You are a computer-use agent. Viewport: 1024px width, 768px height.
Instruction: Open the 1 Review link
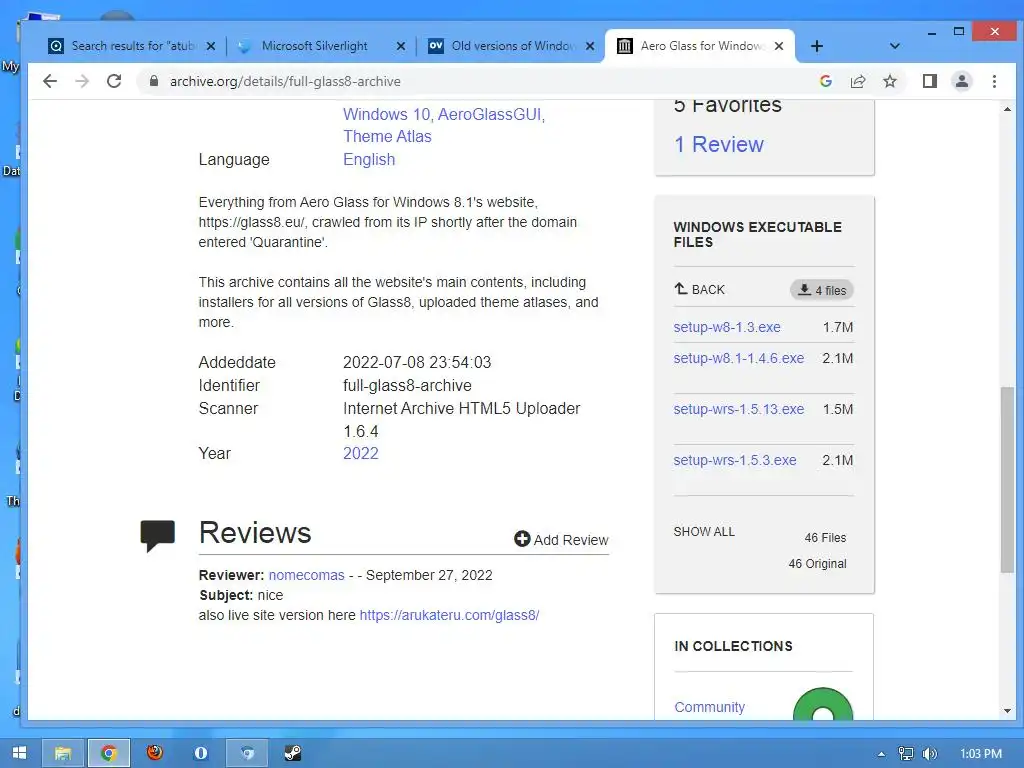(718, 144)
